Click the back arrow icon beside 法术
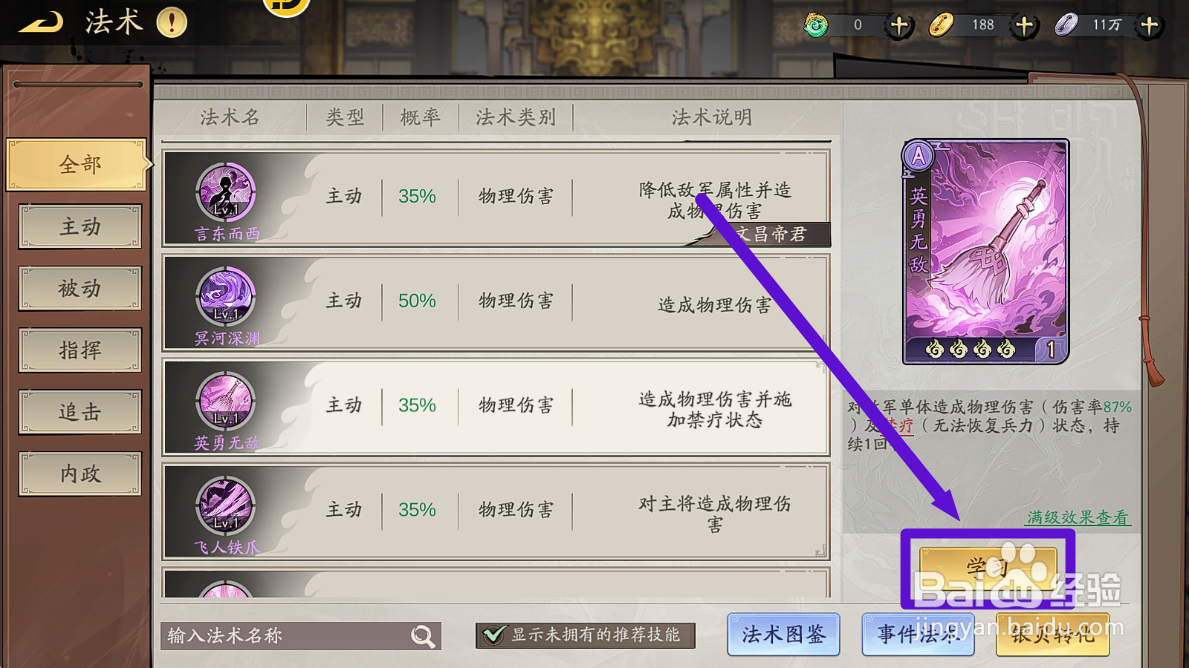Viewport: 1189px width, 668px height. coord(41,22)
